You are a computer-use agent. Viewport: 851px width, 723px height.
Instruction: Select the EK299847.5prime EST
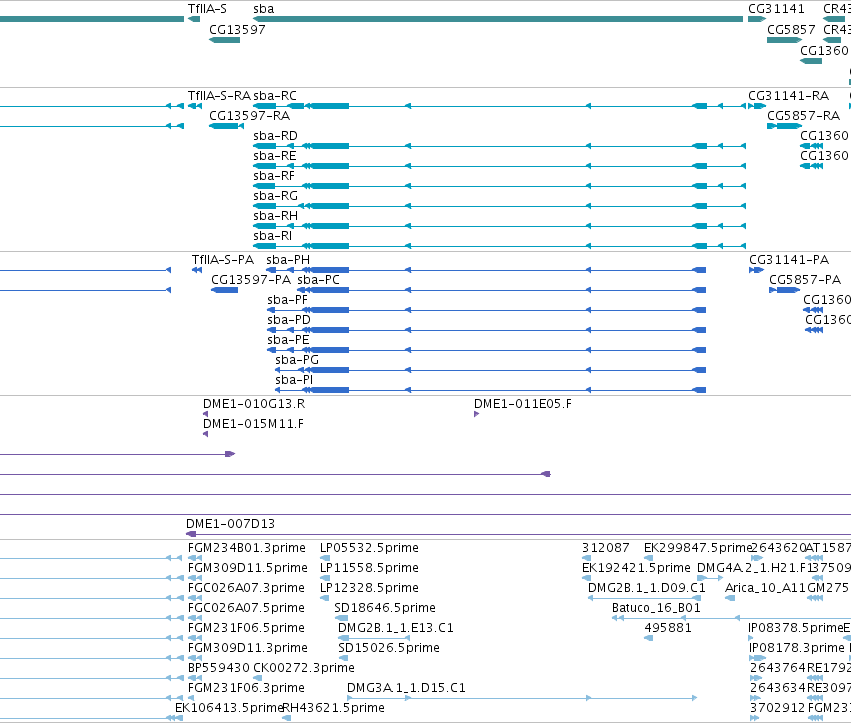pos(648,558)
